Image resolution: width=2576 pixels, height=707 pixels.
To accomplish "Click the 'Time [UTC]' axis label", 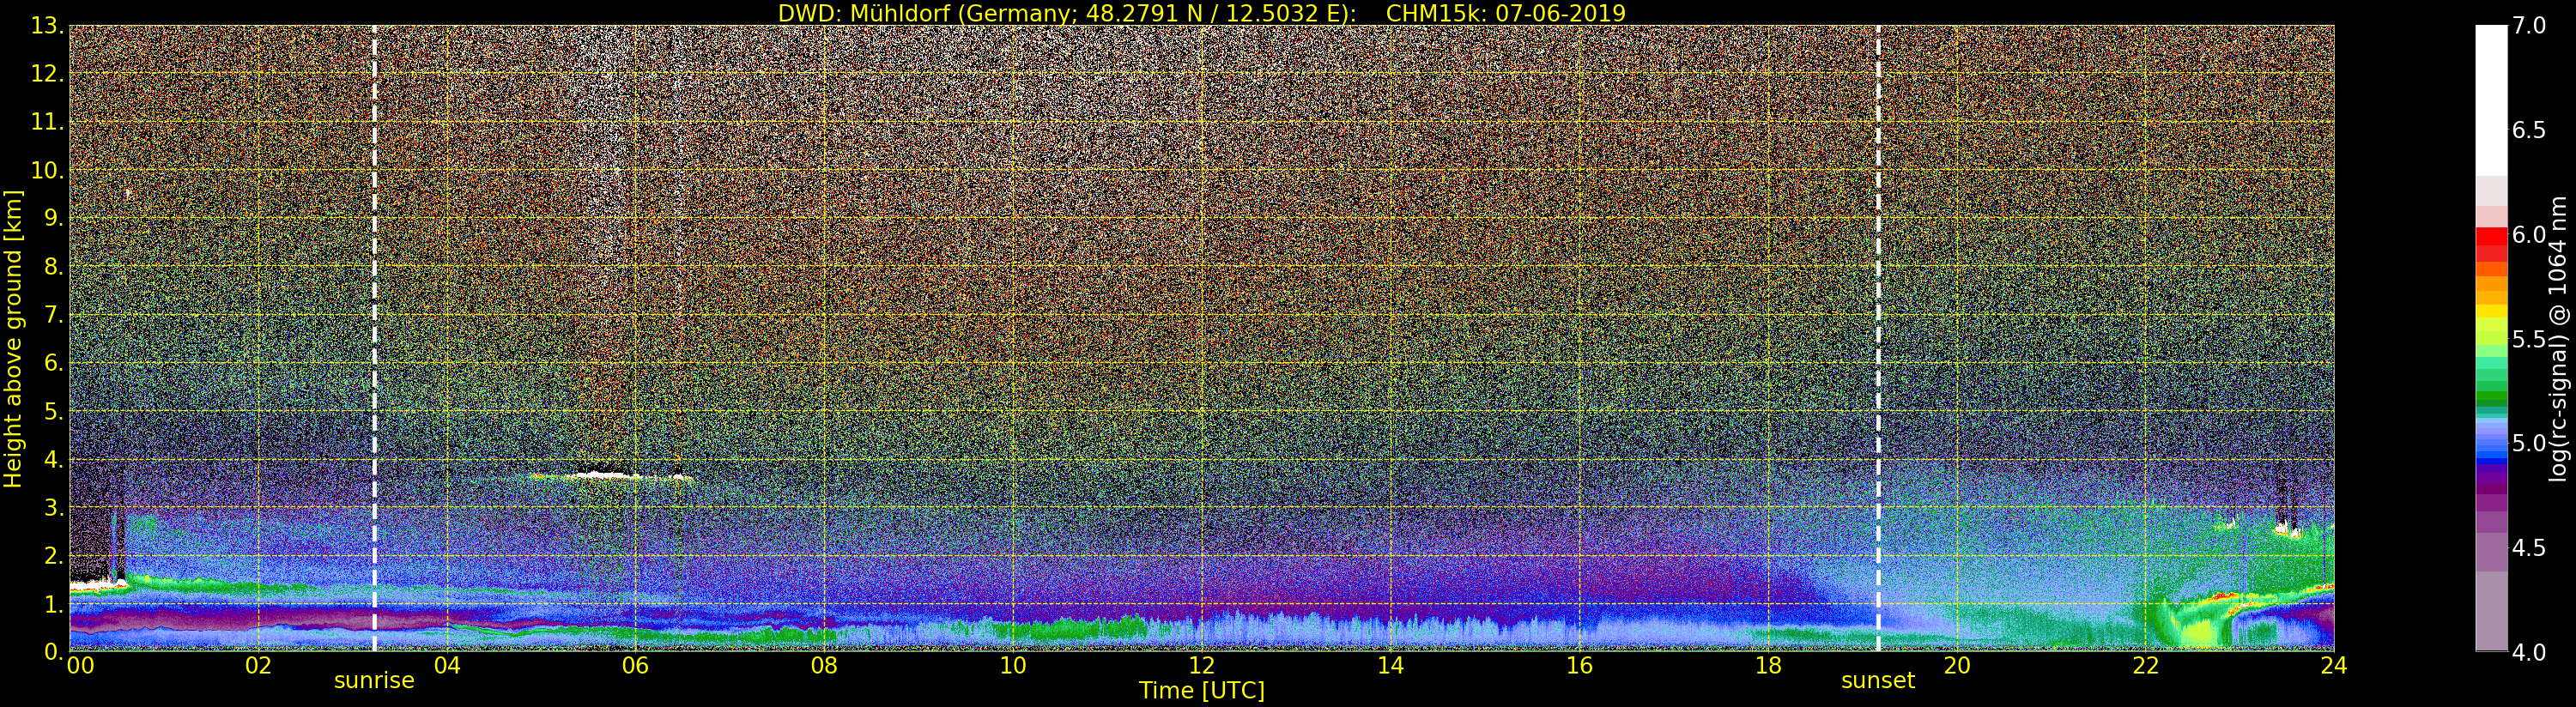I will coord(1202,691).
